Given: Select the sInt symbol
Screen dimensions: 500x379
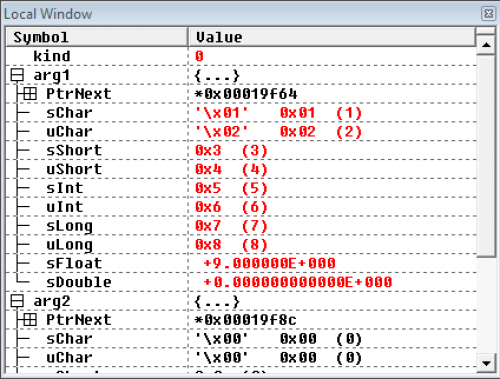Looking at the screenshot, I should point(65,188).
